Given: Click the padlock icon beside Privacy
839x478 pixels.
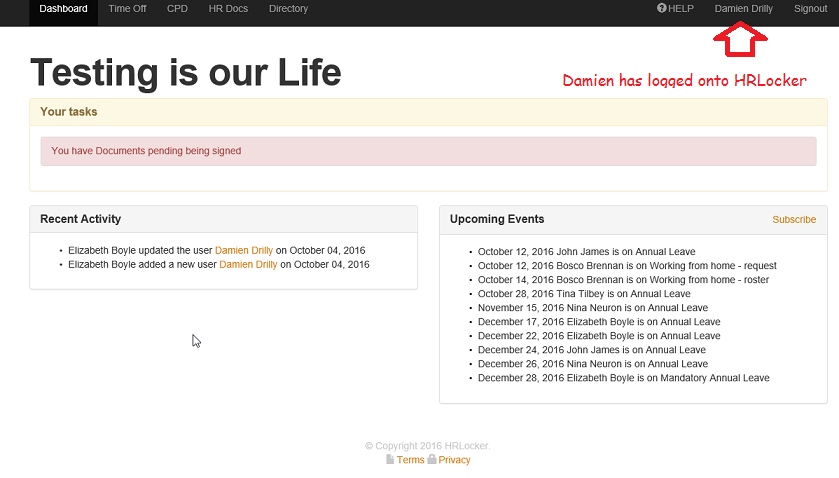Looking at the screenshot, I should 432,460.
